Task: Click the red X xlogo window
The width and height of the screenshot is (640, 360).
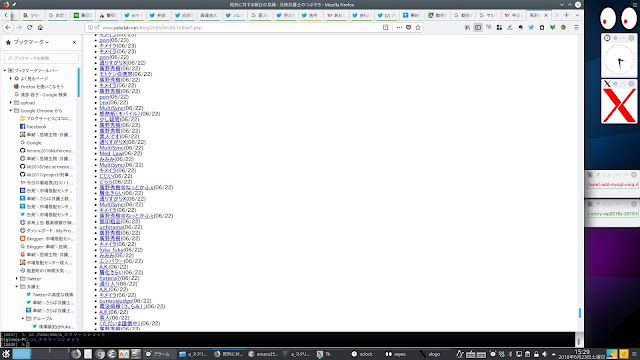Action: [619, 105]
